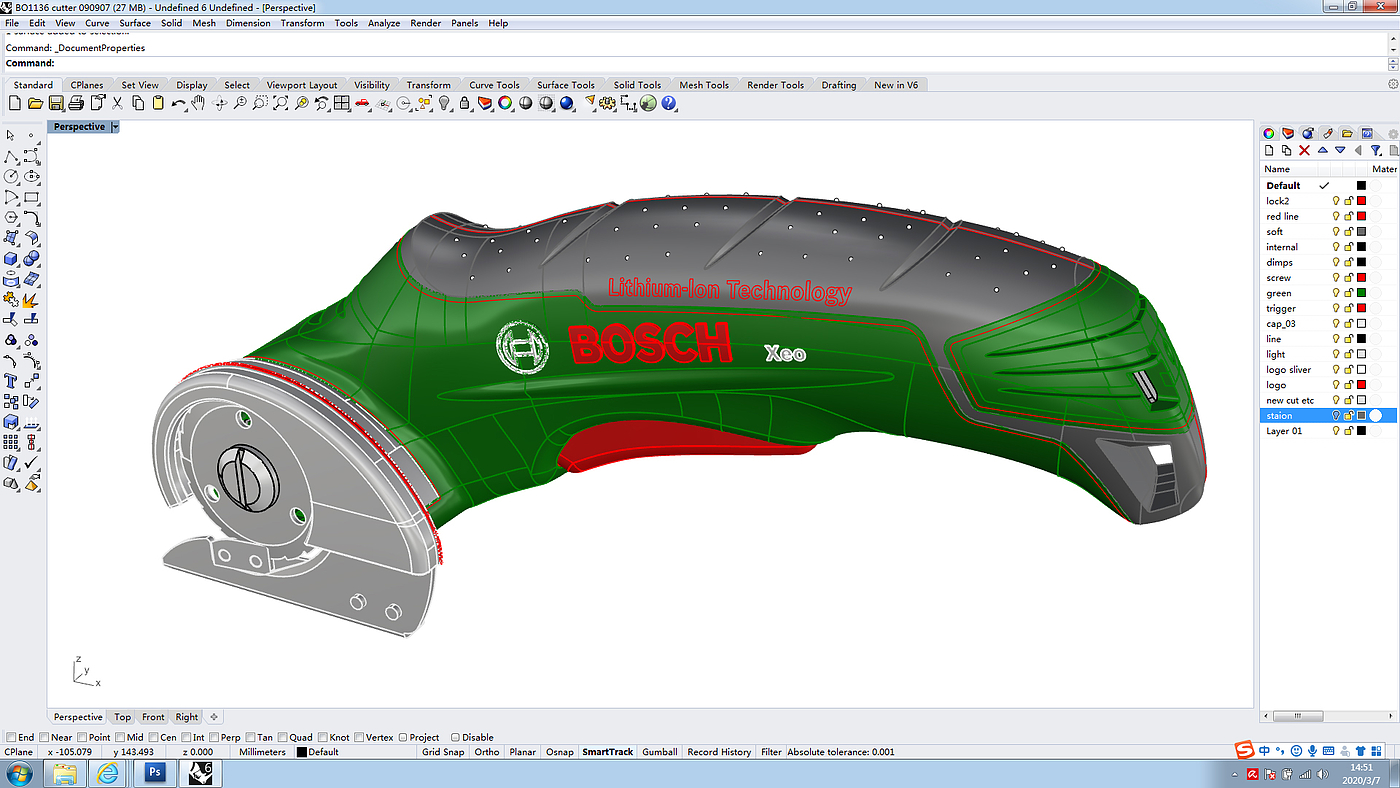
Task: Select the Text object tool
Action: (12, 381)
